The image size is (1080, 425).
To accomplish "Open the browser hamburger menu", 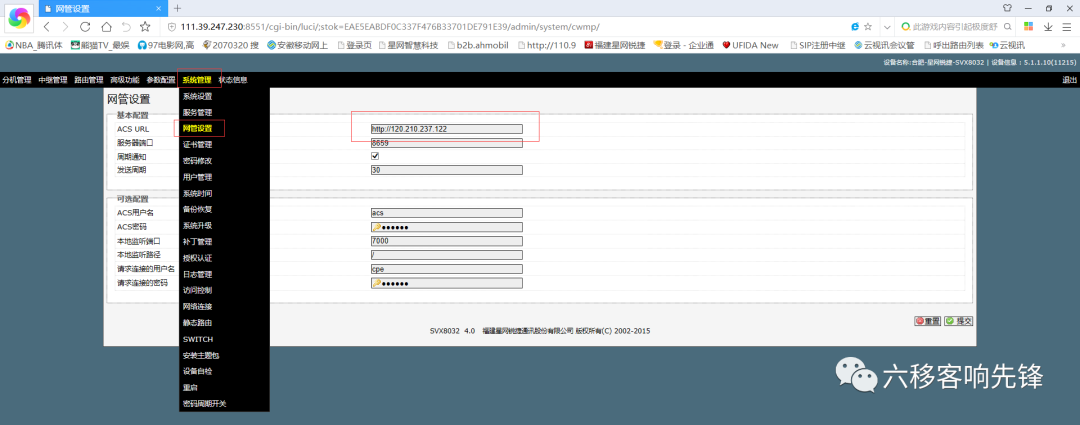I will (1067, 27).
